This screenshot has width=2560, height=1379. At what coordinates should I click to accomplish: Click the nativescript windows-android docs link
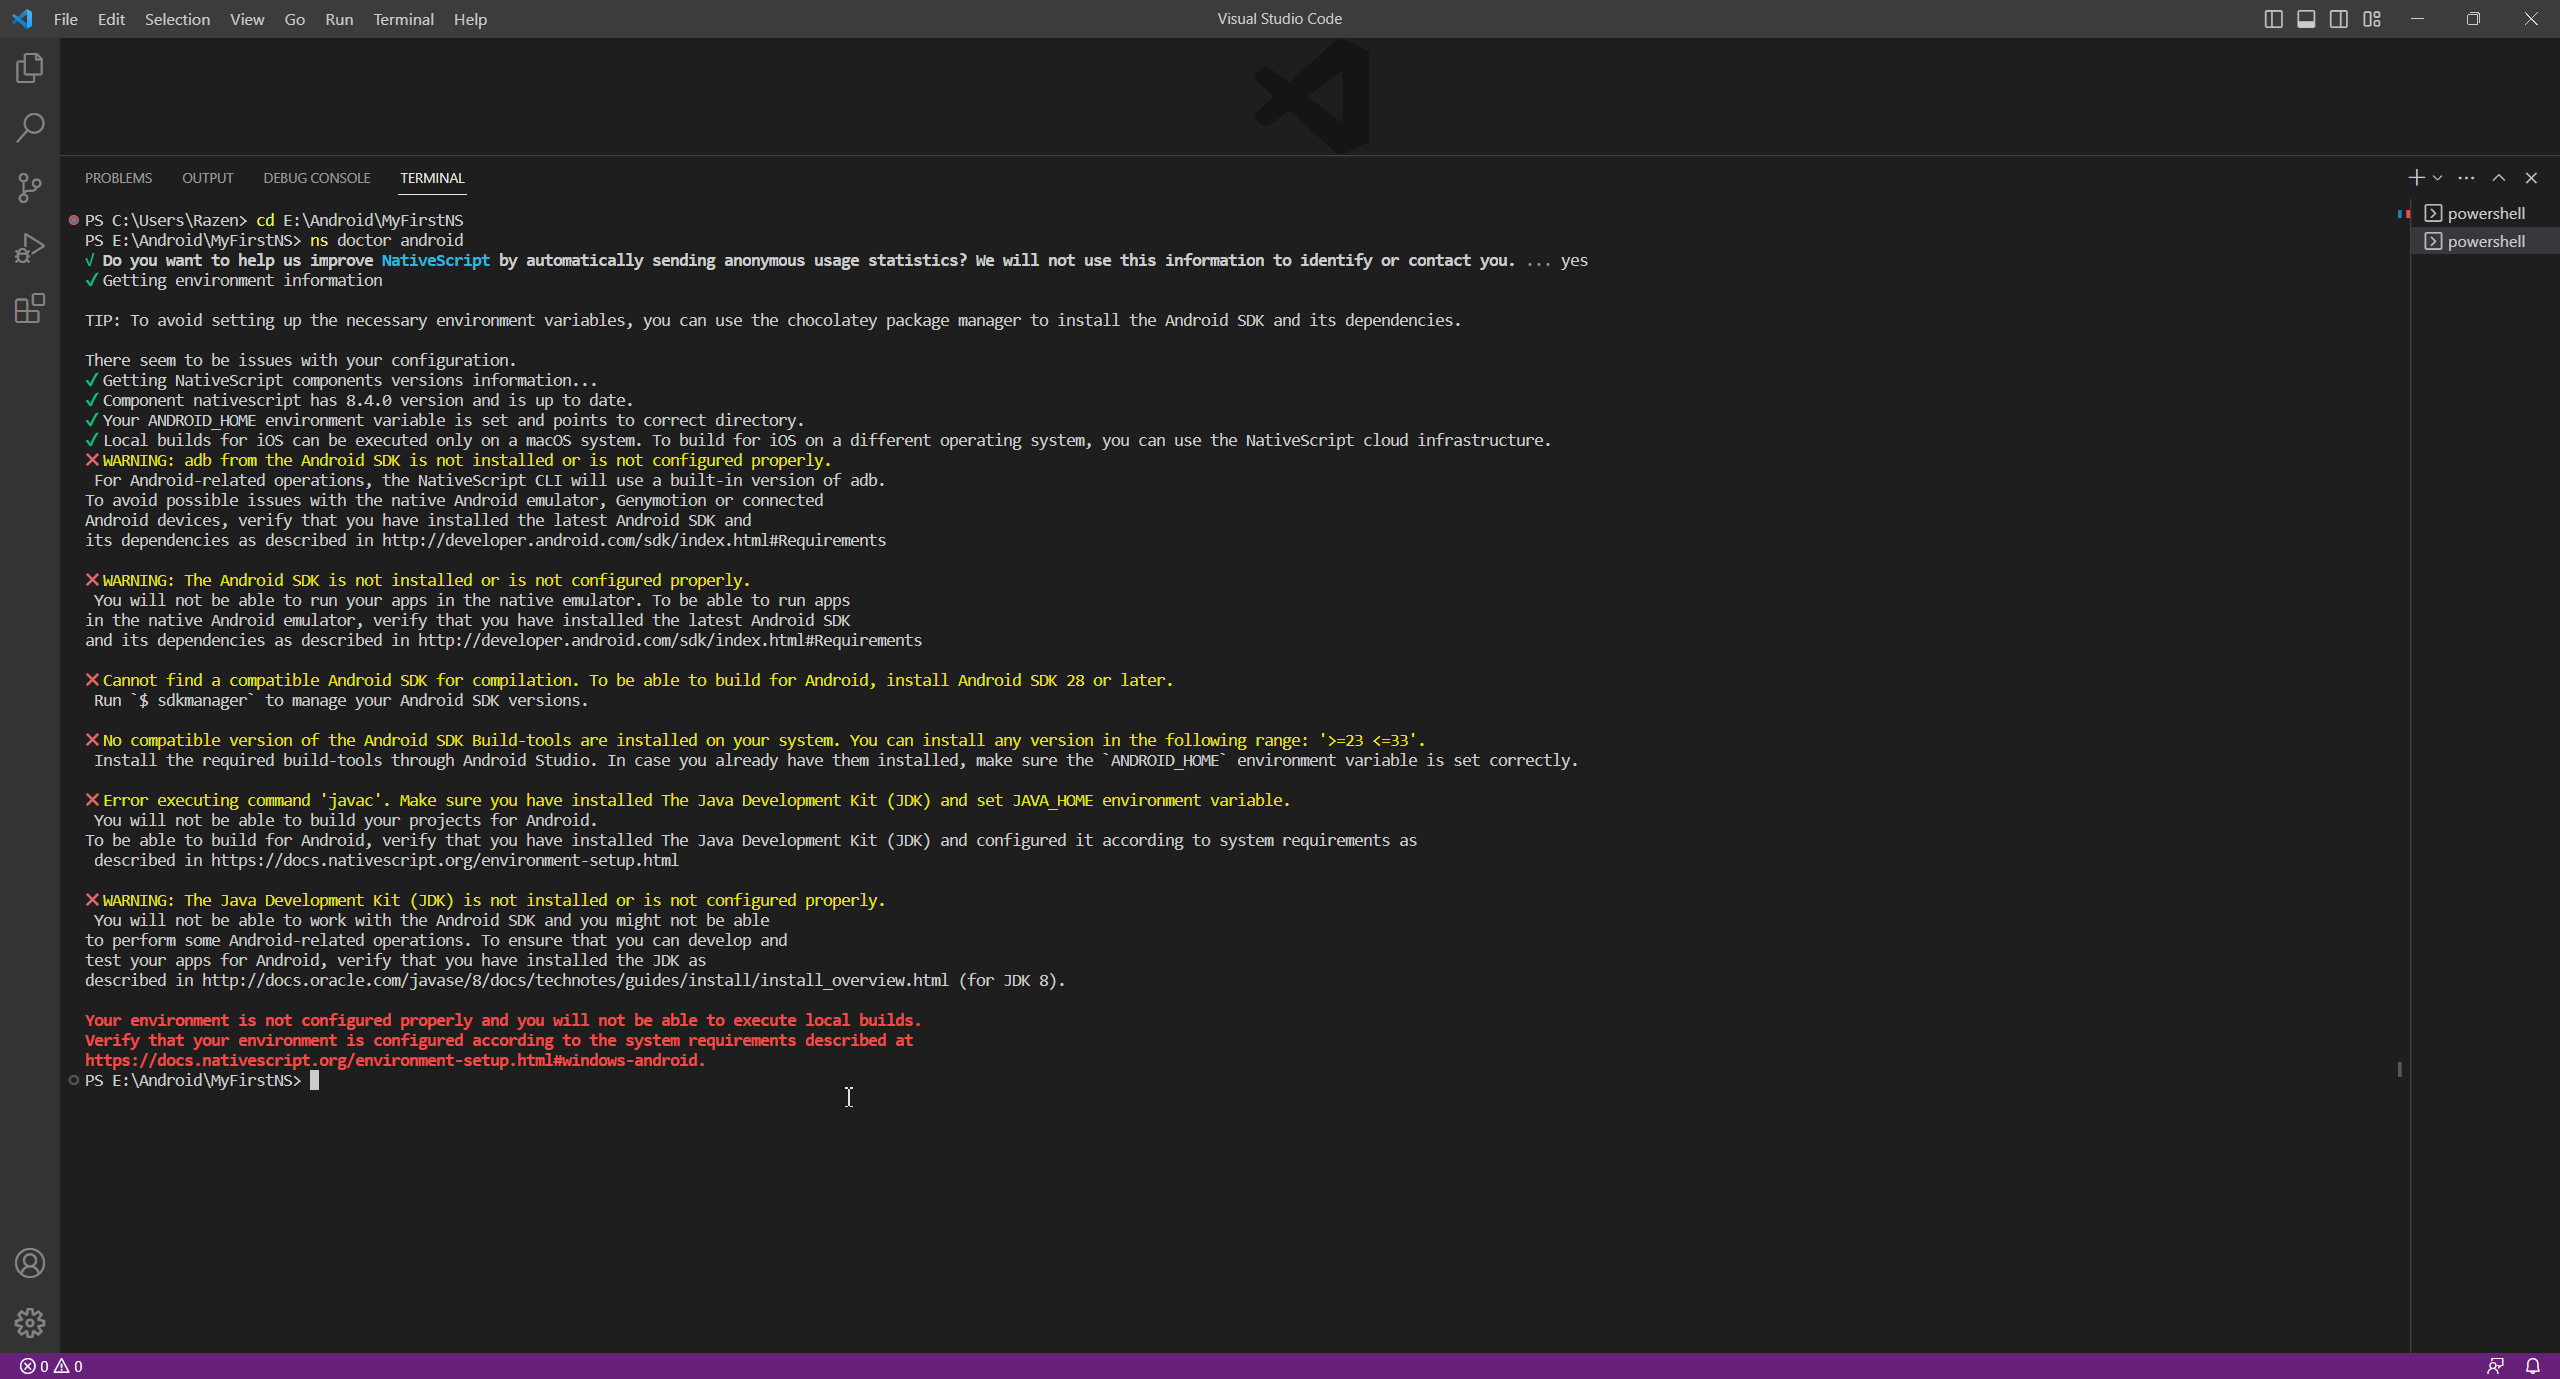click(395, 1060)
